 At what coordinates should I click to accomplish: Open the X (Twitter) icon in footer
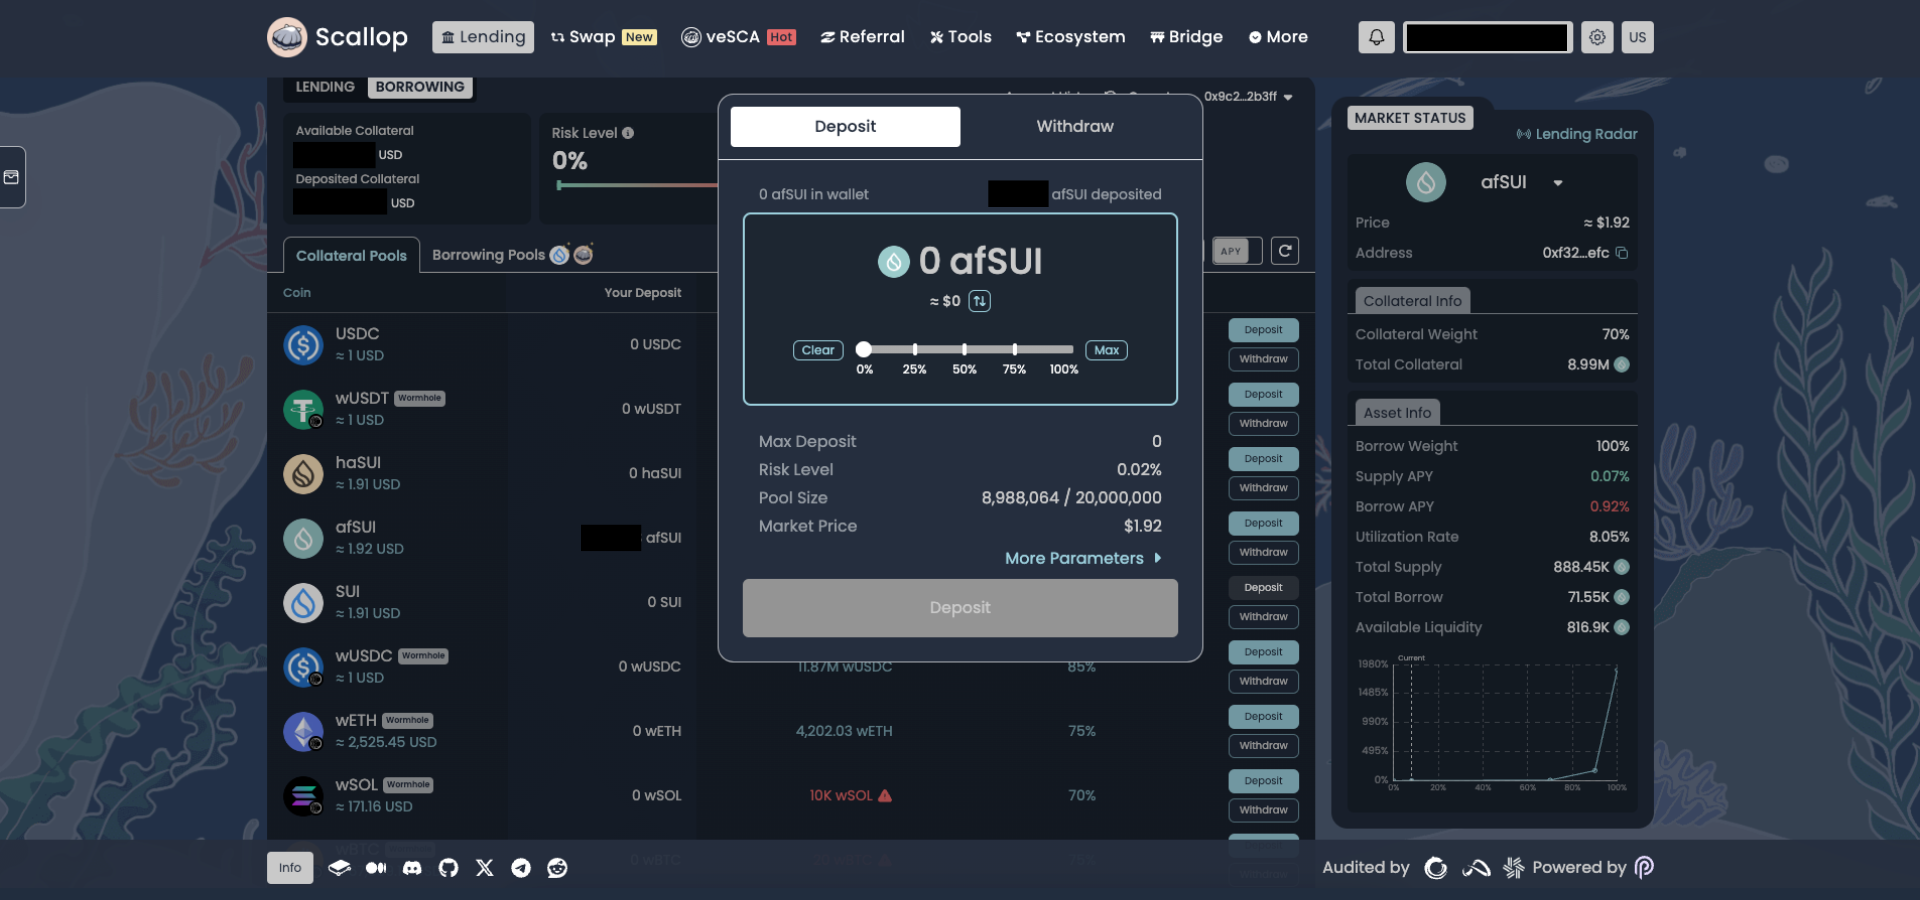[485, 868]
